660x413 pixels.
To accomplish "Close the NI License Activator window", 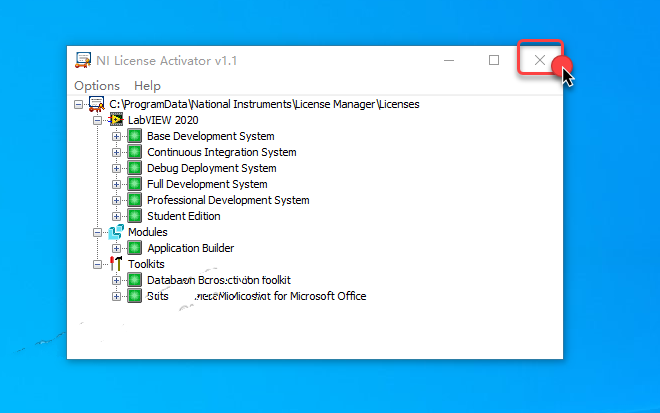I will pyautogui.click(x=540, y=60).
